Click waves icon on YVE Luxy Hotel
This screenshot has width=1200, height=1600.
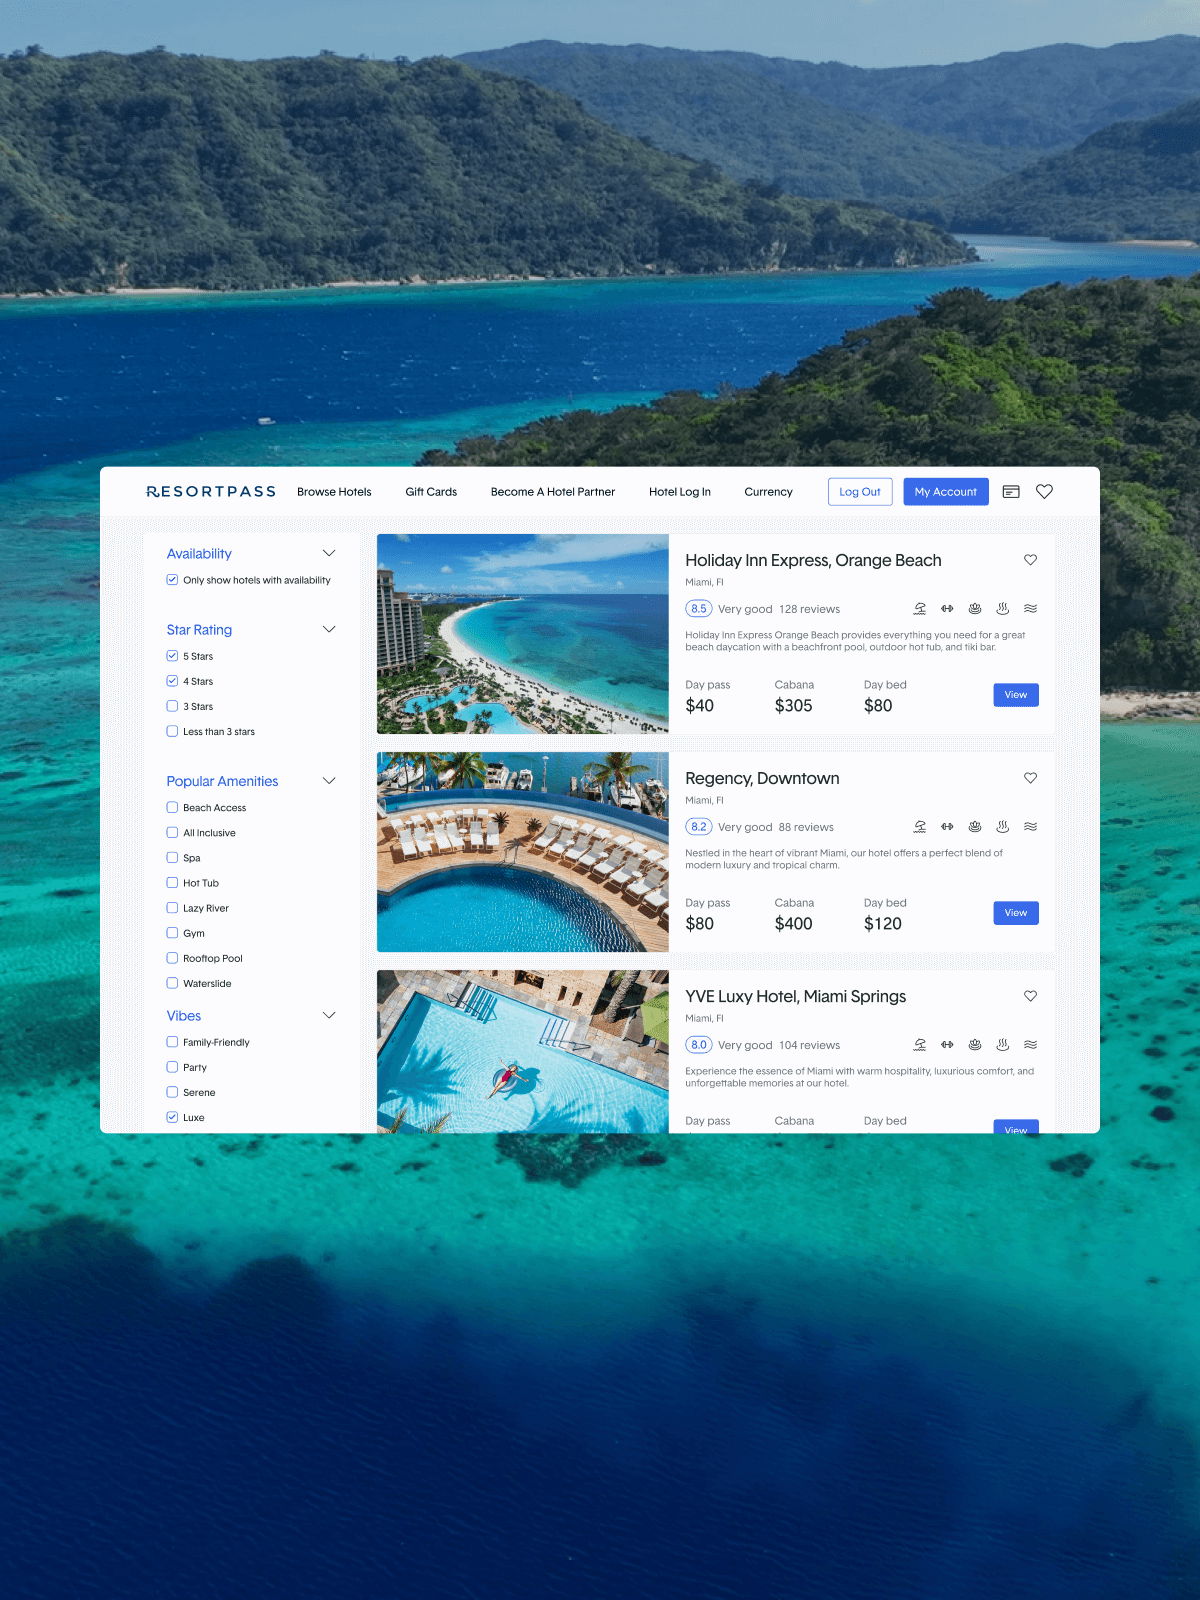1031,1044
